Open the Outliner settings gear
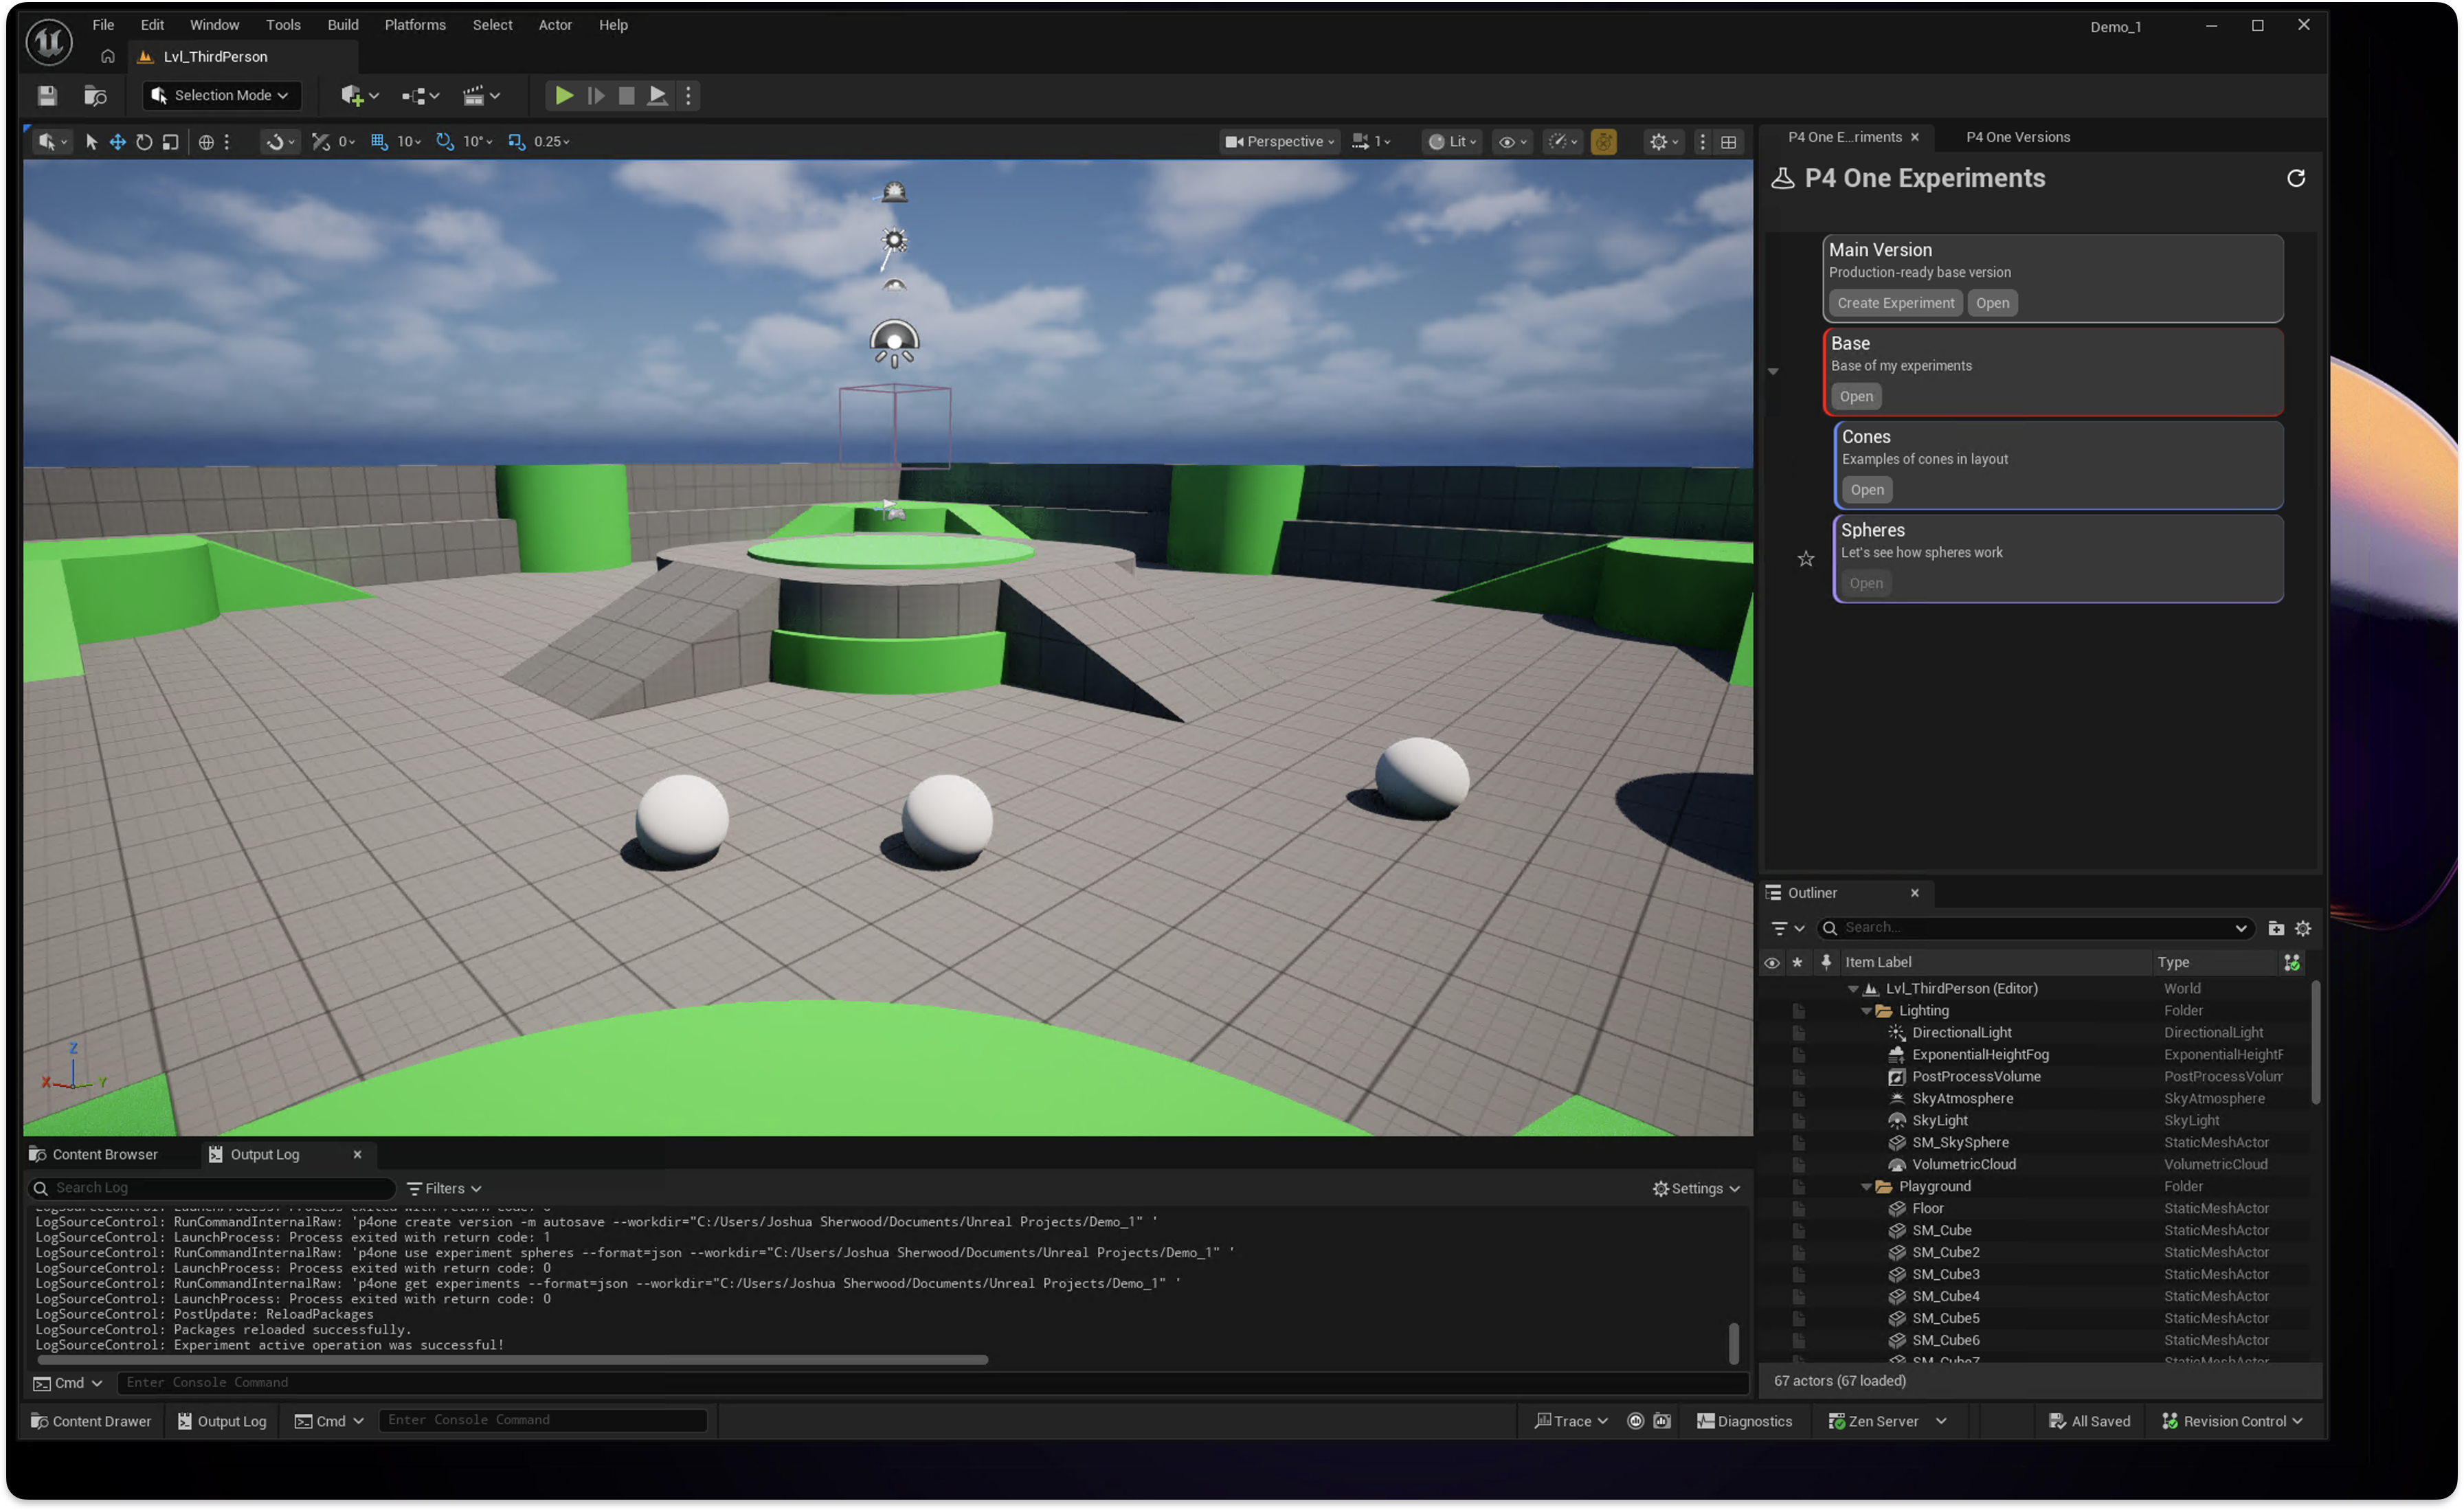 [x=2303, y=928]
